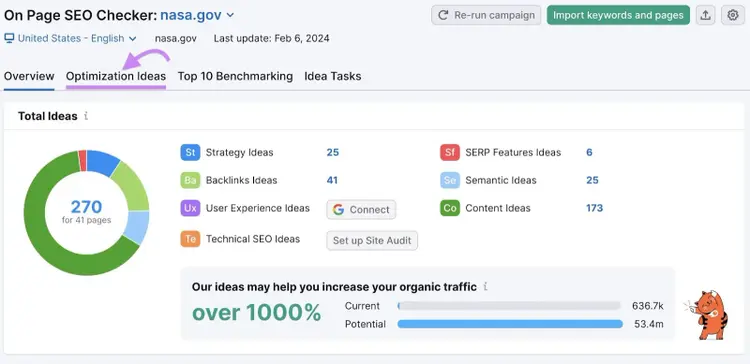The width and height of the screenshot is (750, 364).
Task: Click the desktop monitor device icon
Action: pyautogui.click(x=9, y=38)
